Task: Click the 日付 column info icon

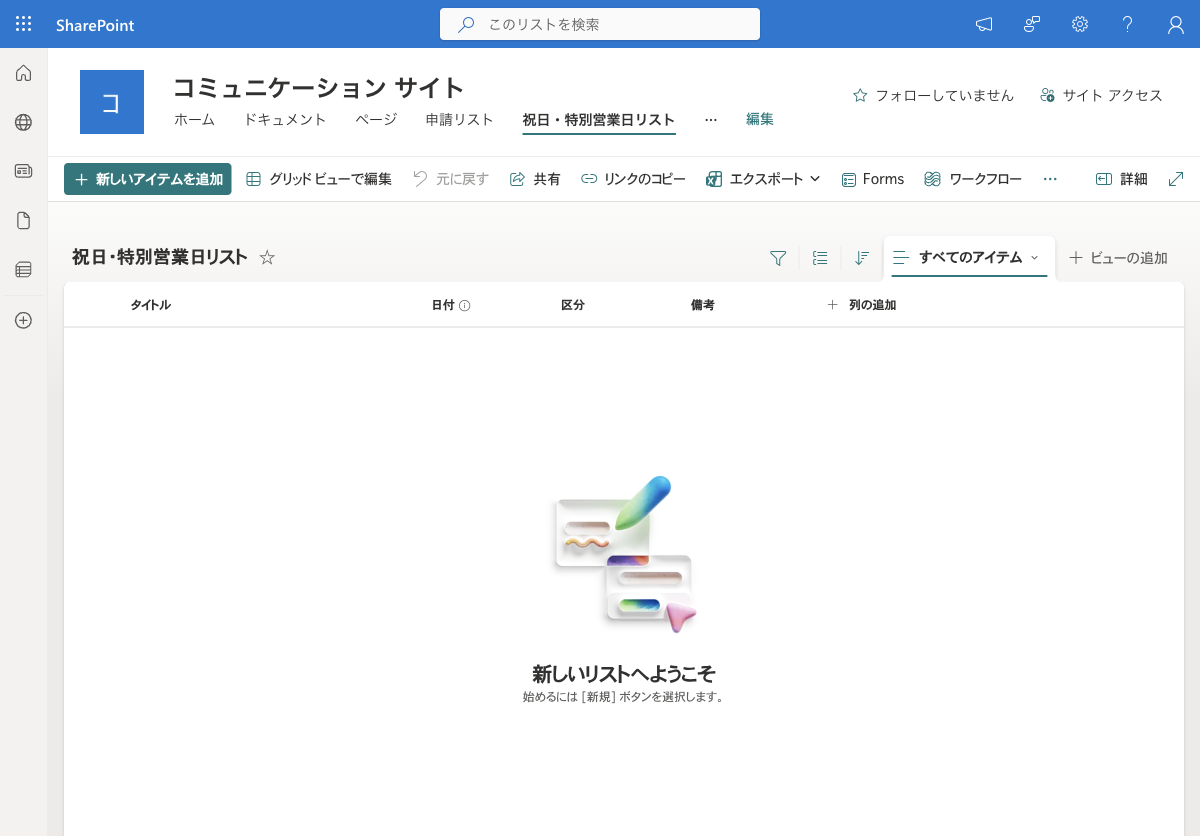Action: point(465,306)
